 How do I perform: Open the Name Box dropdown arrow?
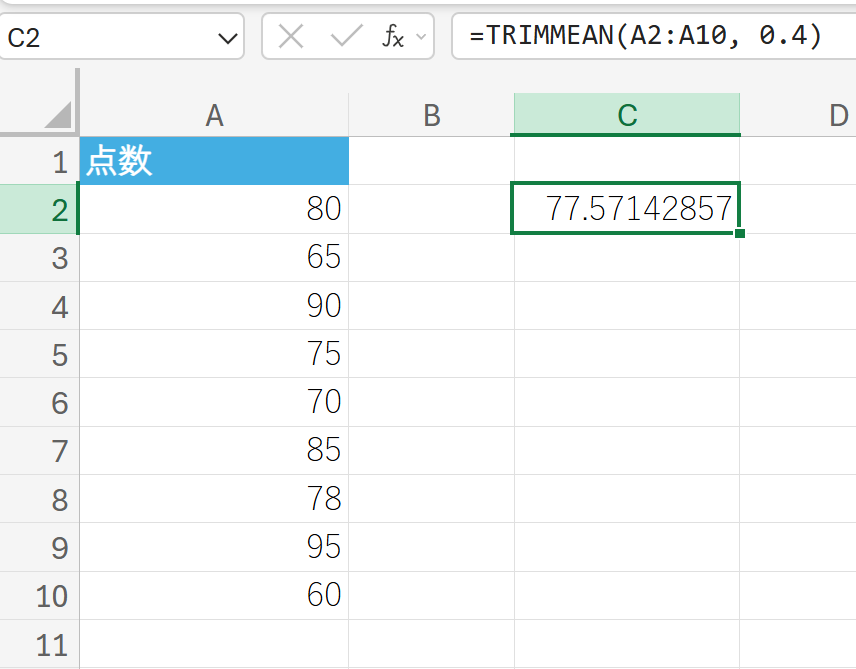(224, 39)
